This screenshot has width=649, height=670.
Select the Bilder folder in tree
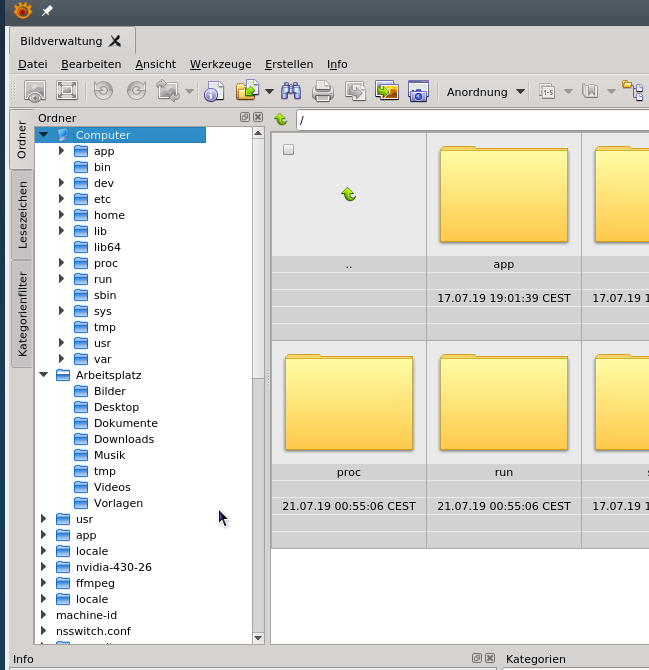pos(109,391)
